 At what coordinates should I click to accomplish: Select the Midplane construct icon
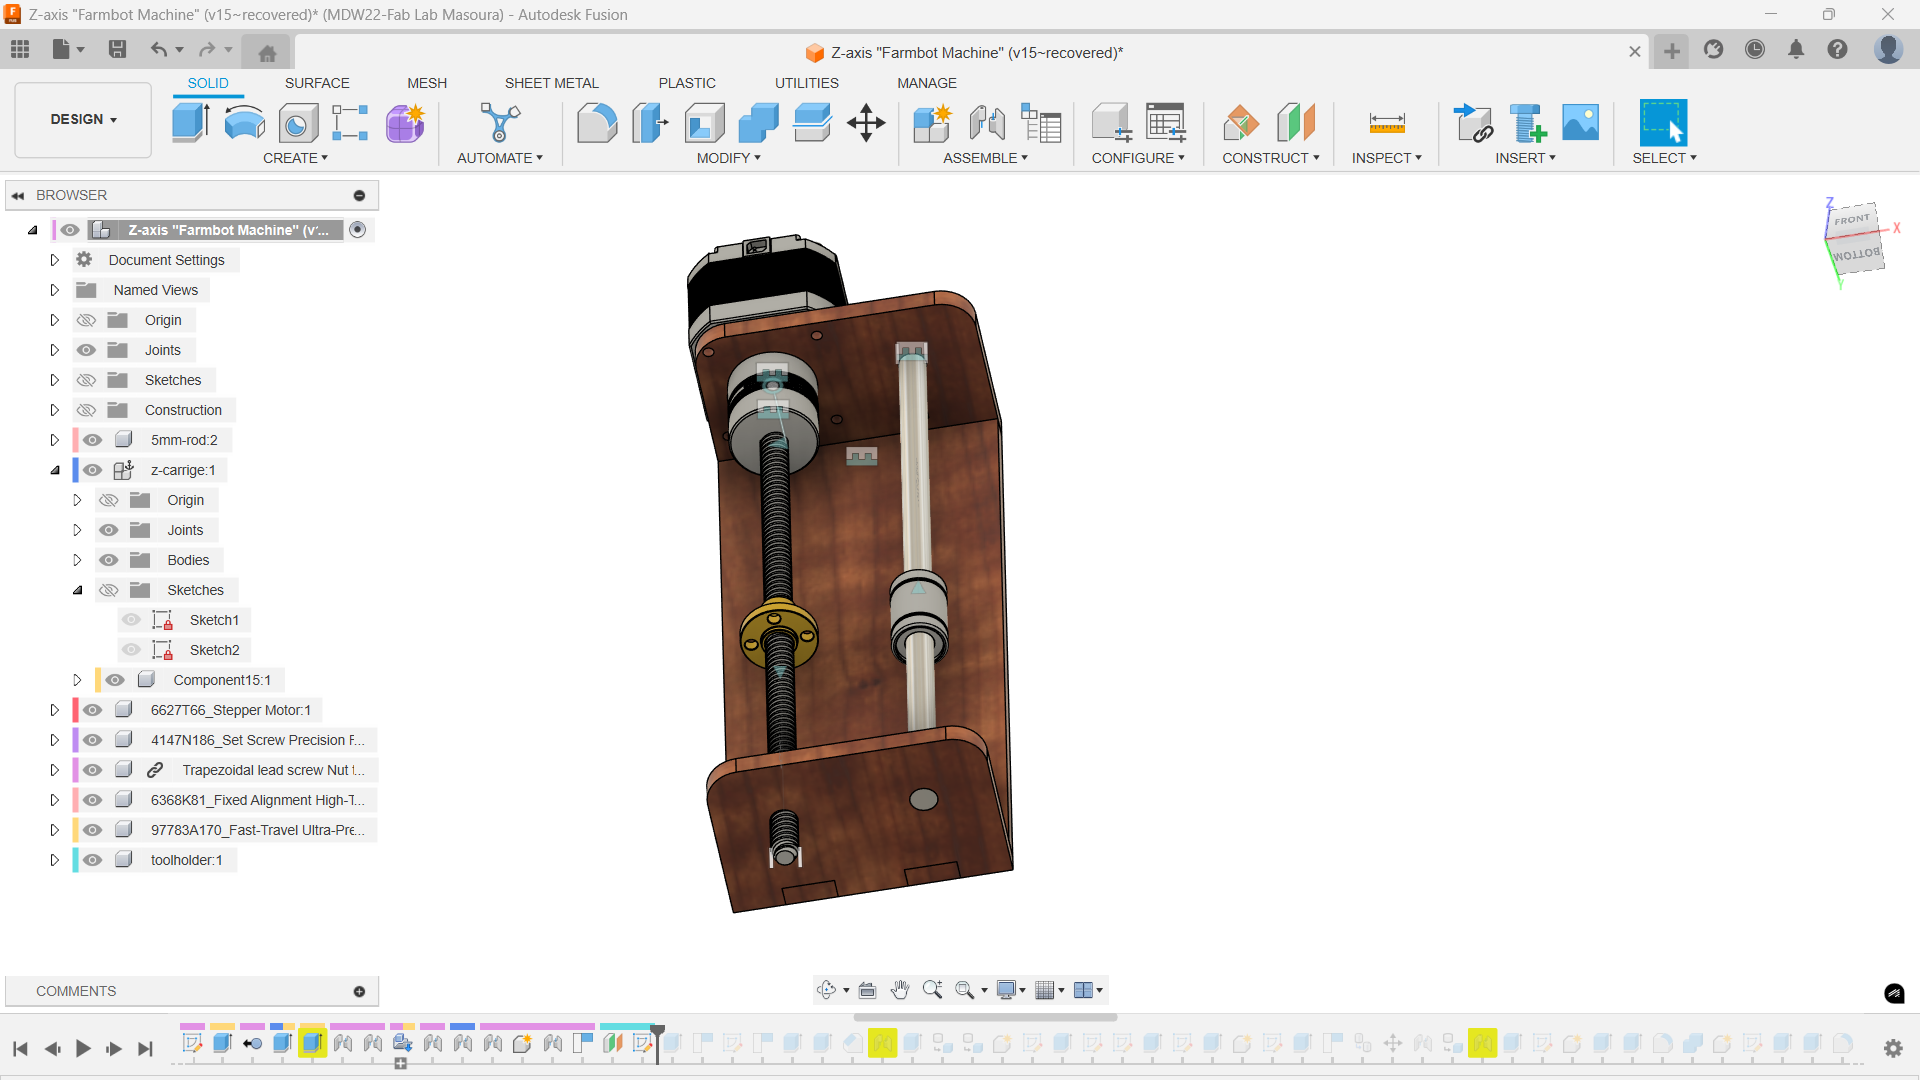pos(1296,123)
